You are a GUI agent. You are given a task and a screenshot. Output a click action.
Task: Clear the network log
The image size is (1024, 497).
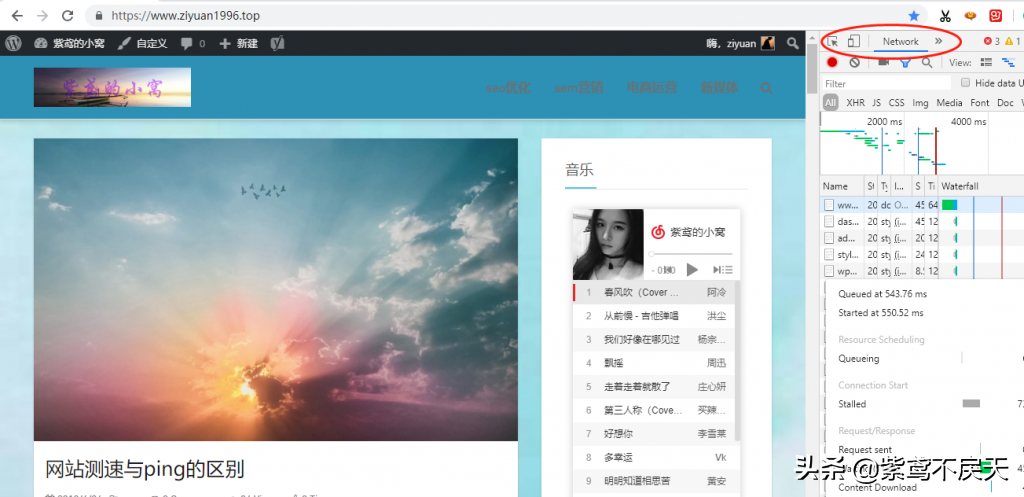(854, 63)
